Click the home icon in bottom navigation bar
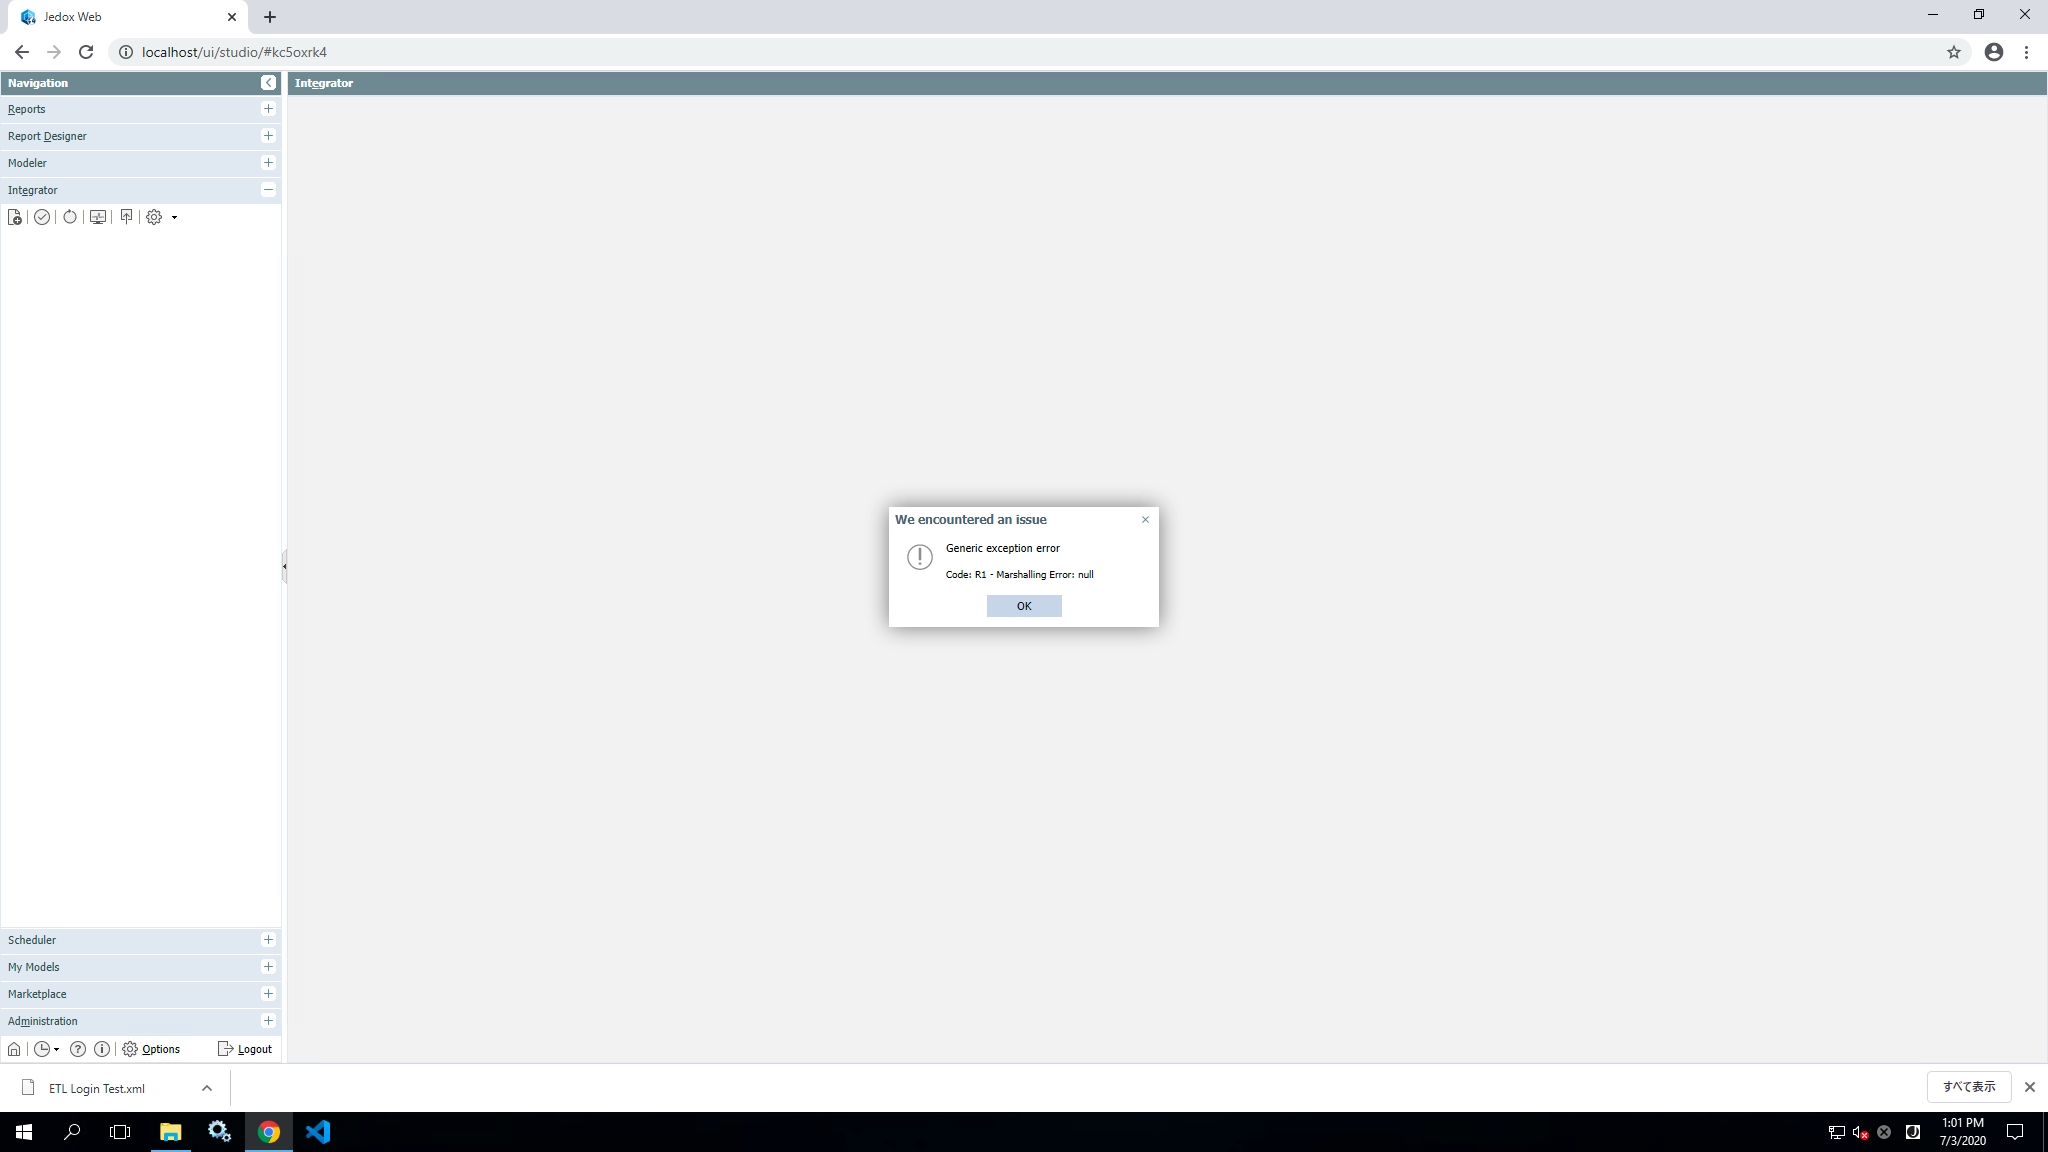 14,1049
